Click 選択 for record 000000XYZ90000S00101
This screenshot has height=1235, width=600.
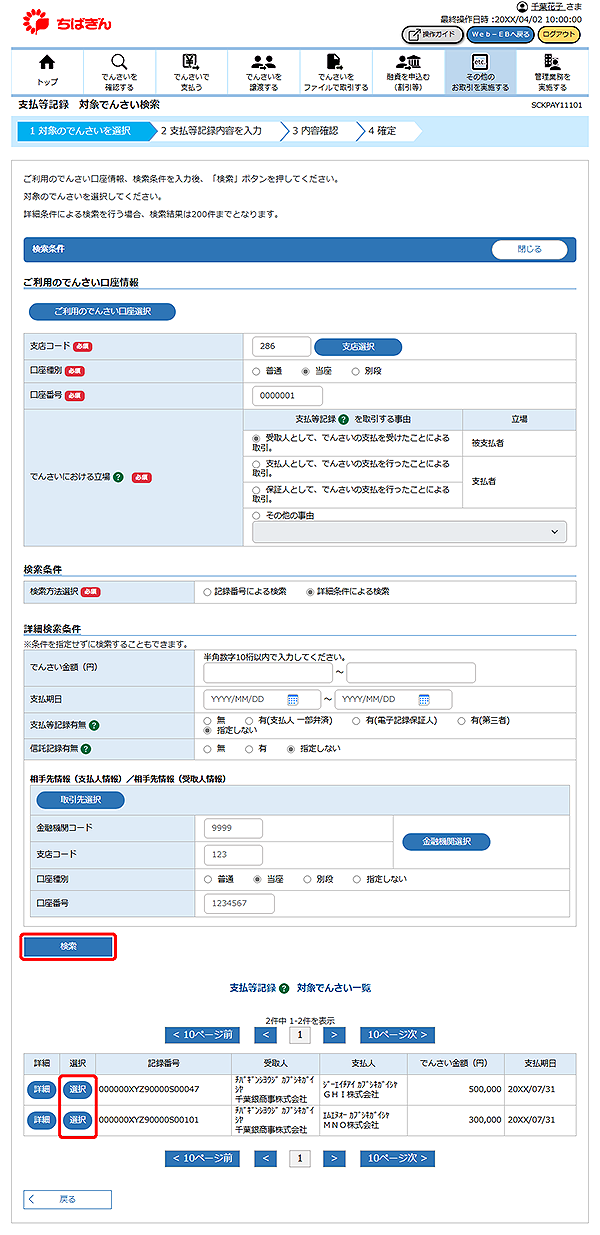(77, 1121)
